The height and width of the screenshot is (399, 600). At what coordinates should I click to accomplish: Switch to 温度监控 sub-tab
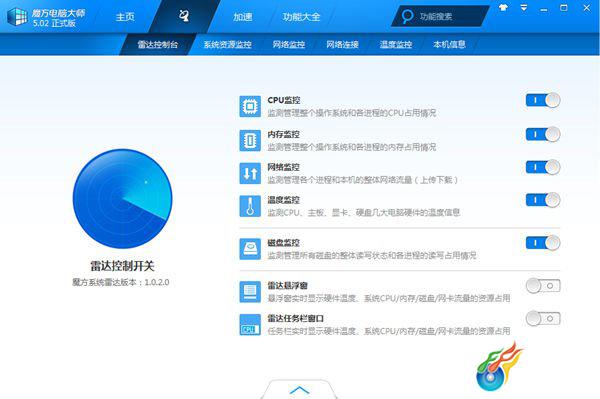(x=396, y=44)
